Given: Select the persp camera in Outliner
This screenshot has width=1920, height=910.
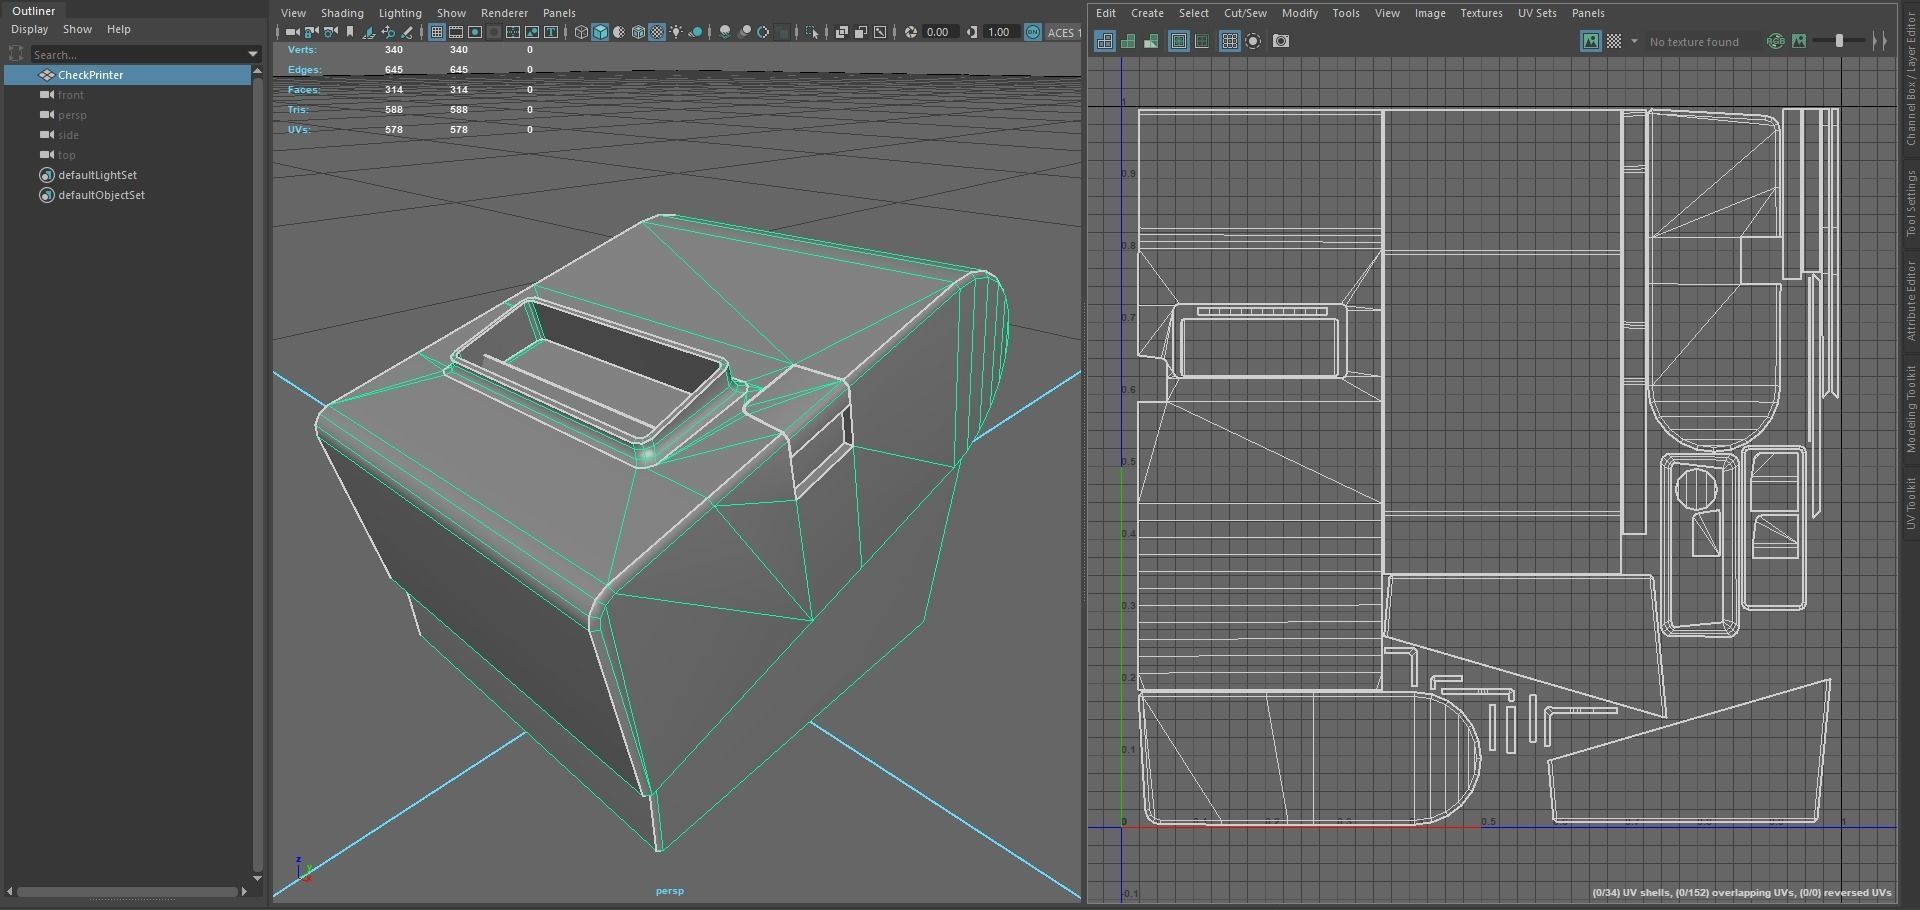Looking at the screenshot, I should pos(72,115).
